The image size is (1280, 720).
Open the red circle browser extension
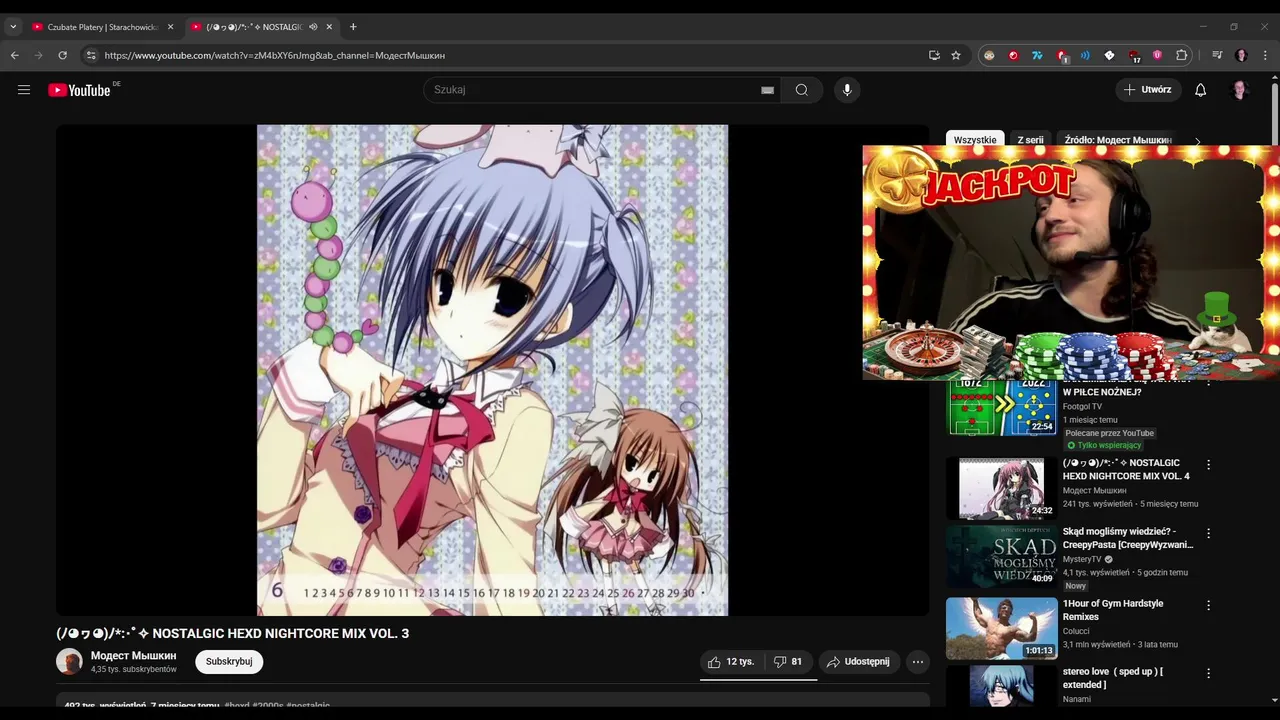[x=1013, y=55]
